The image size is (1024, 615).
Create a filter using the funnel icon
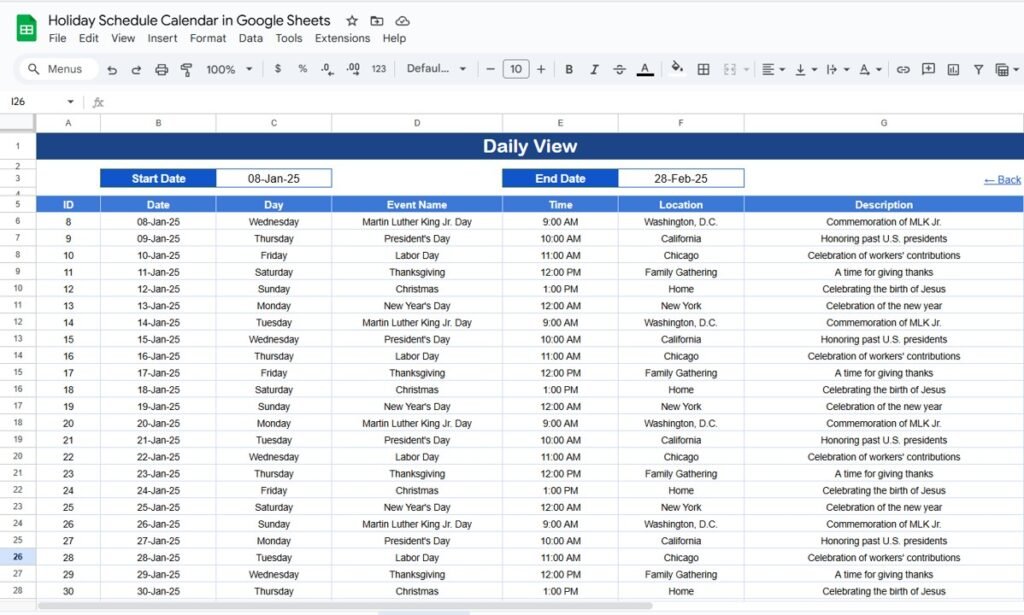[x=975, y=69]
